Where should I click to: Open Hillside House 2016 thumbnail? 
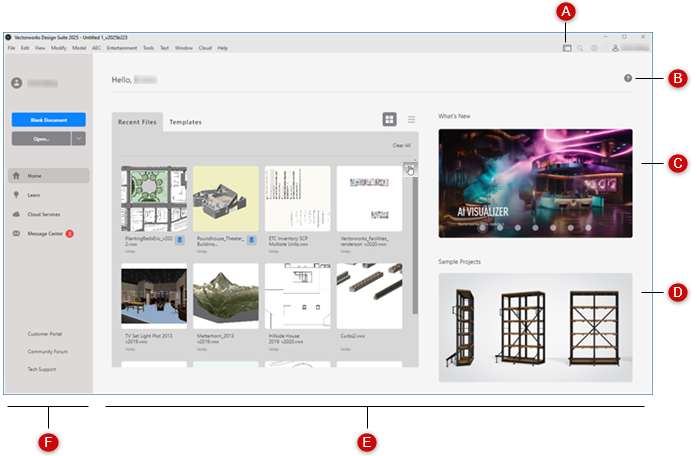coord(297,296)
